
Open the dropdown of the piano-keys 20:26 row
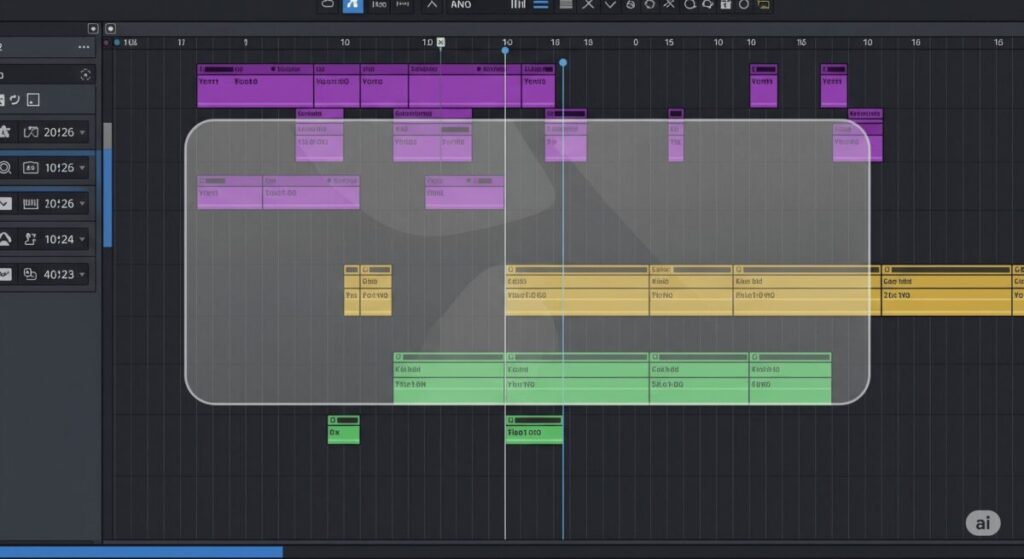82,204
